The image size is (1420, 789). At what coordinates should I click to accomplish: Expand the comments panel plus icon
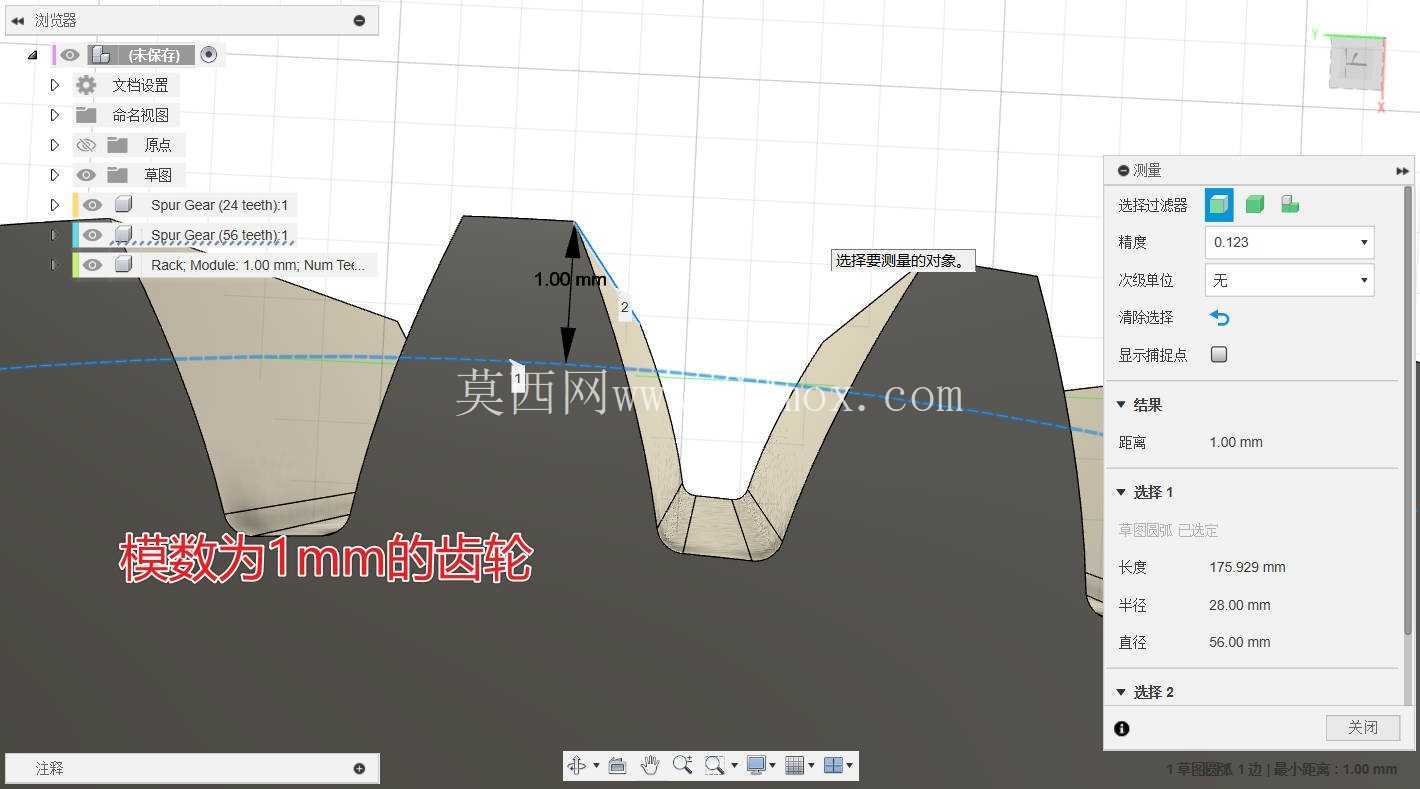pos(360,768)
